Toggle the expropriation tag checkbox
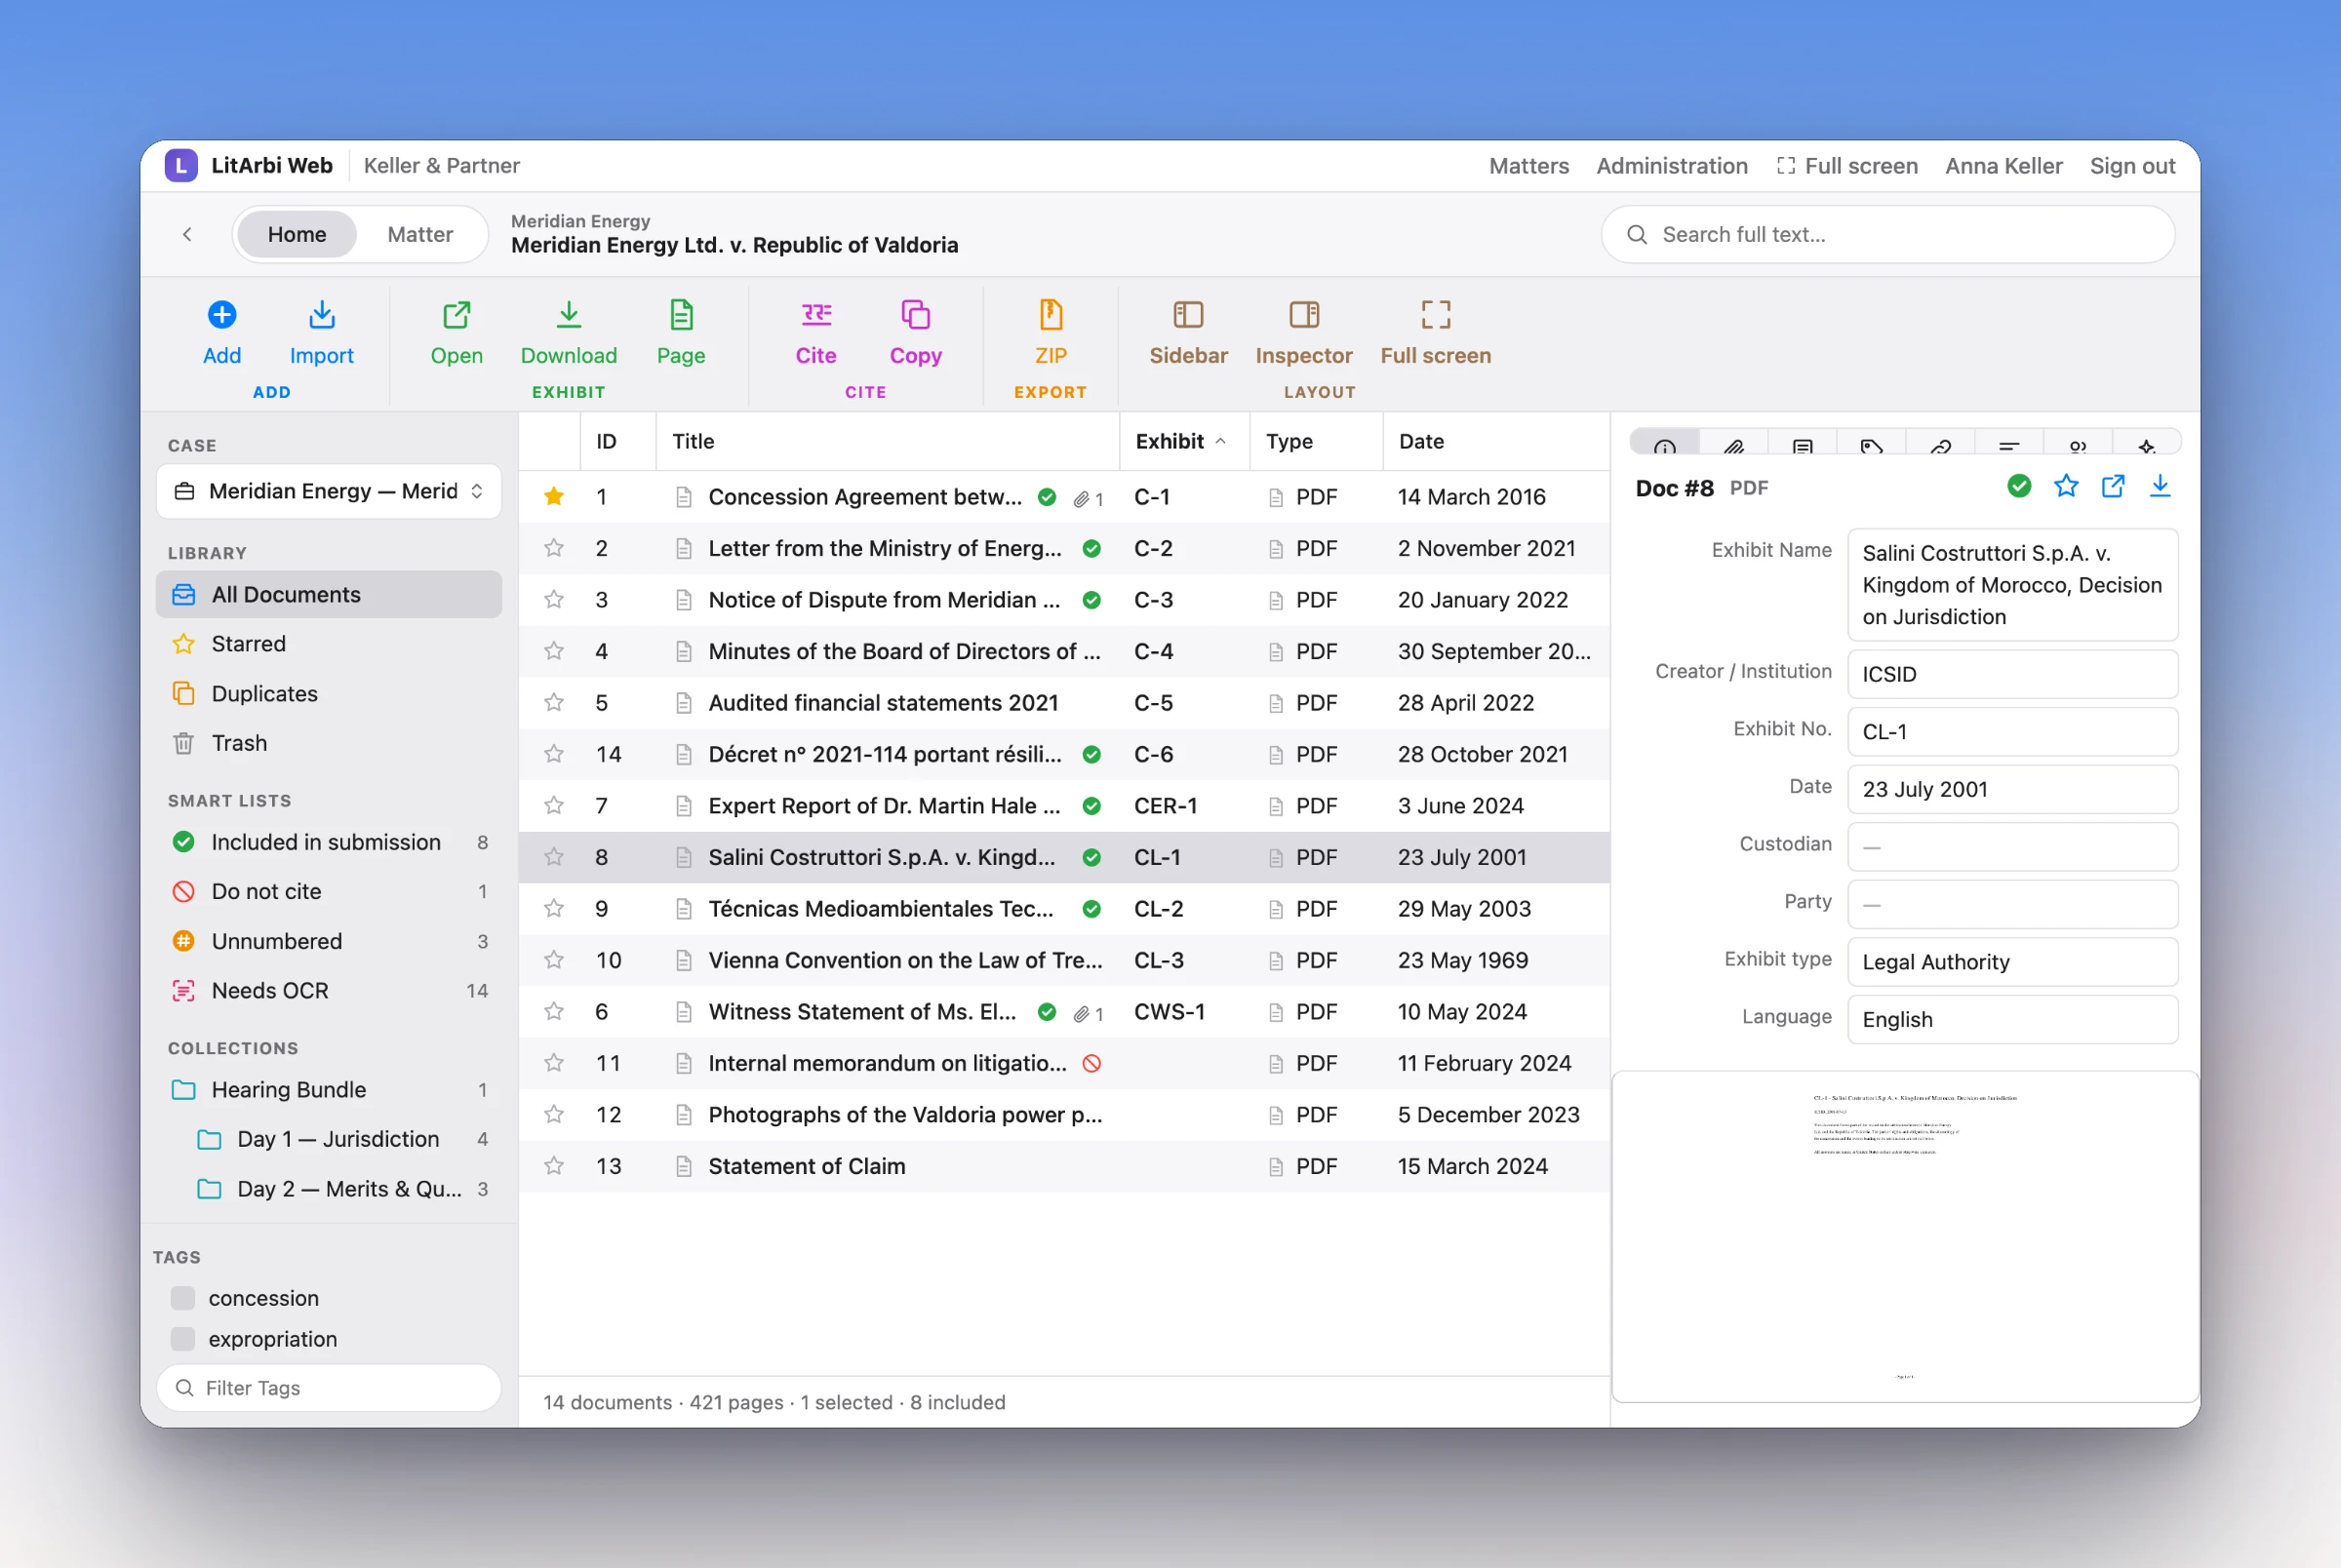This screenshot has width=2341, height=1568. click(x=183, y=1339)
